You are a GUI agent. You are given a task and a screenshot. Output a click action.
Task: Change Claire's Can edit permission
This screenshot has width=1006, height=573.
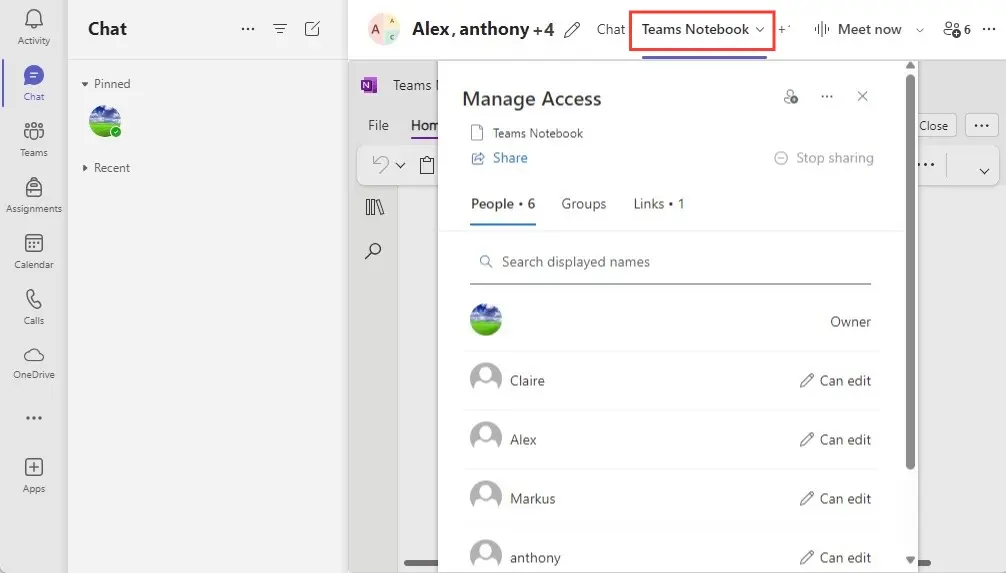[835, 381]
